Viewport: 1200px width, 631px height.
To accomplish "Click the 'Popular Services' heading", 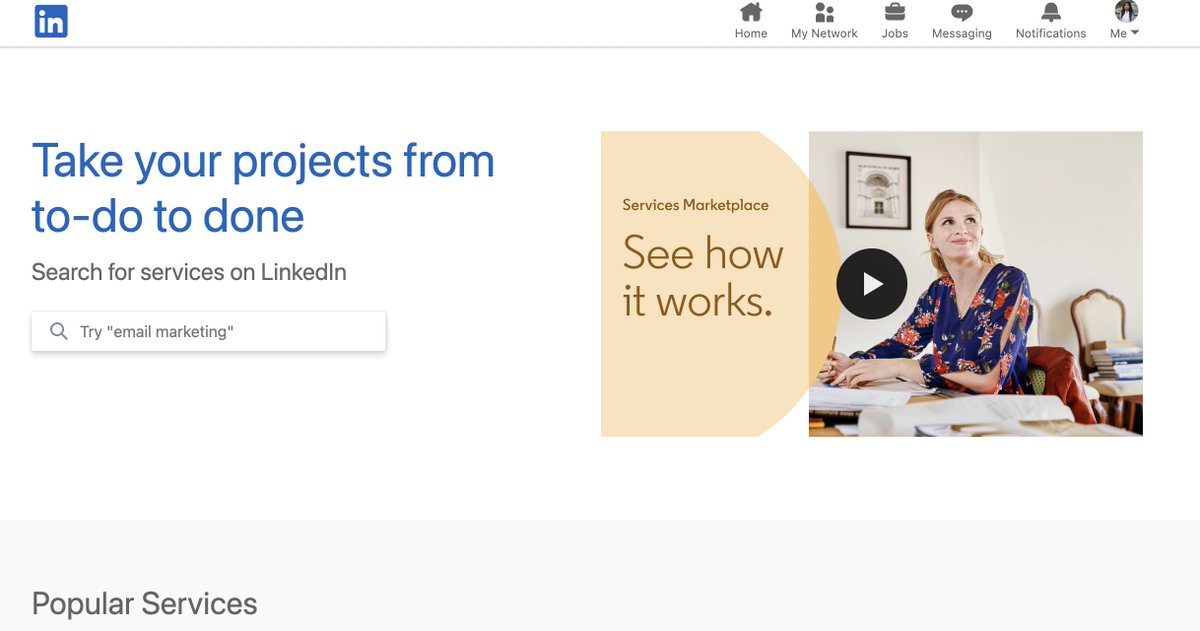I will (145, 603).
